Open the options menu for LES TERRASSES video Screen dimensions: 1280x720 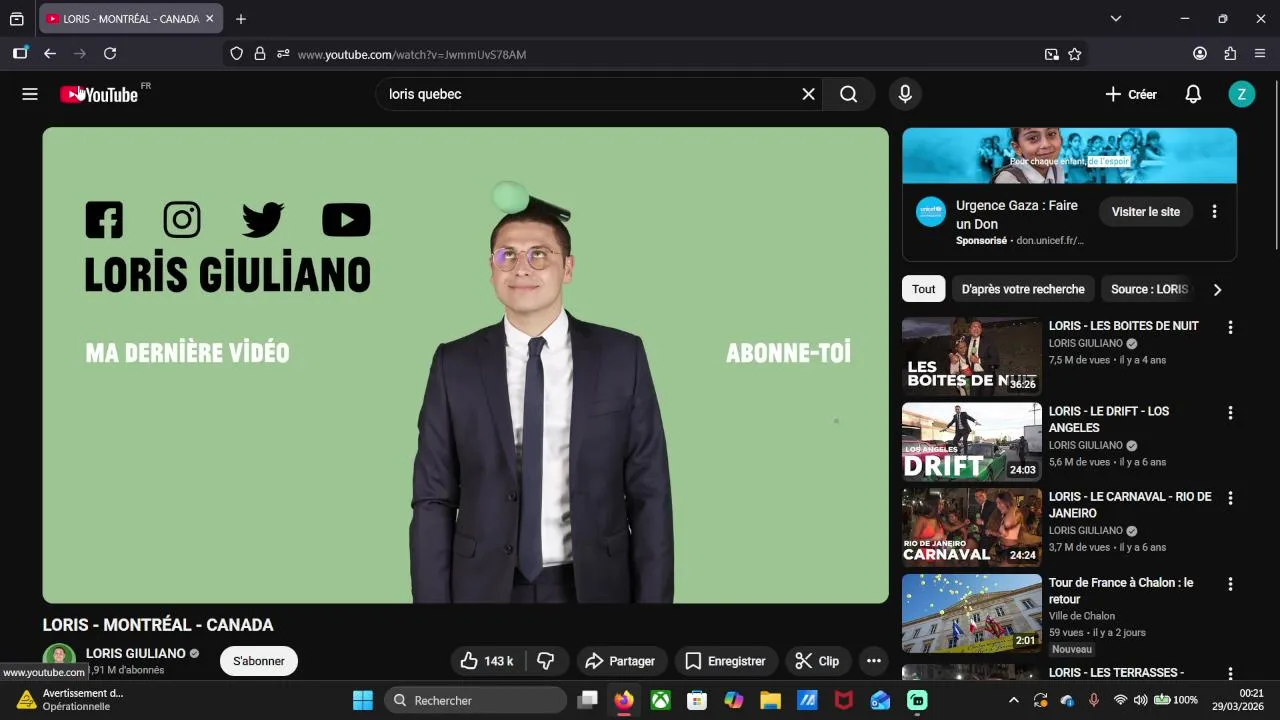[1231, 673]
